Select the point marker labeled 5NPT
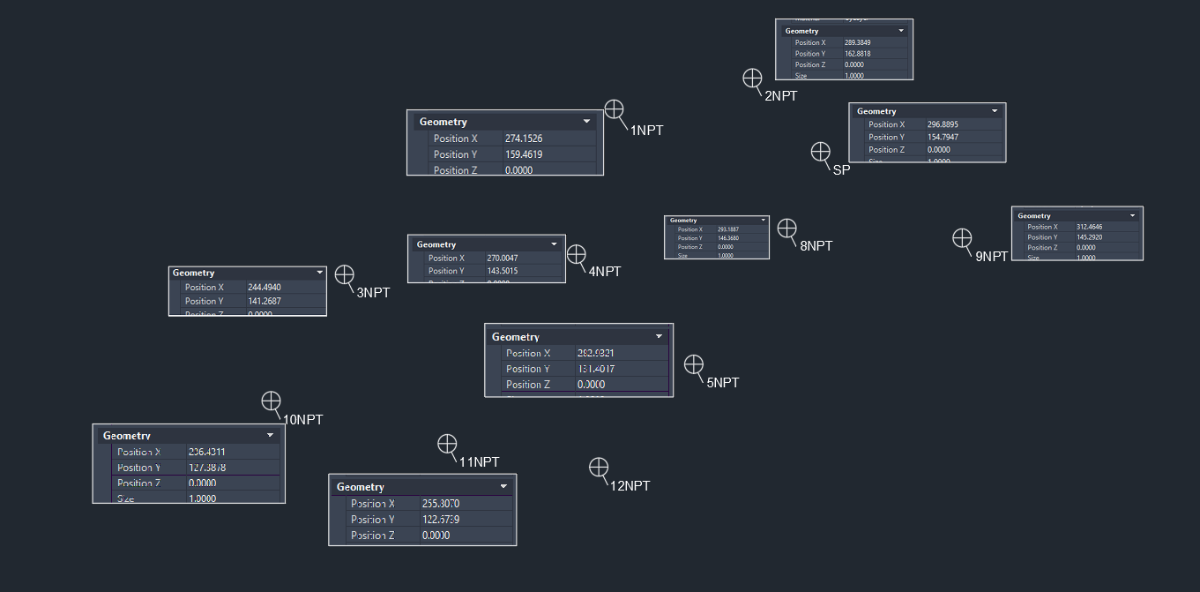Image resolution: width=1200 pixels, height=592 pixels. pos(693,364)
